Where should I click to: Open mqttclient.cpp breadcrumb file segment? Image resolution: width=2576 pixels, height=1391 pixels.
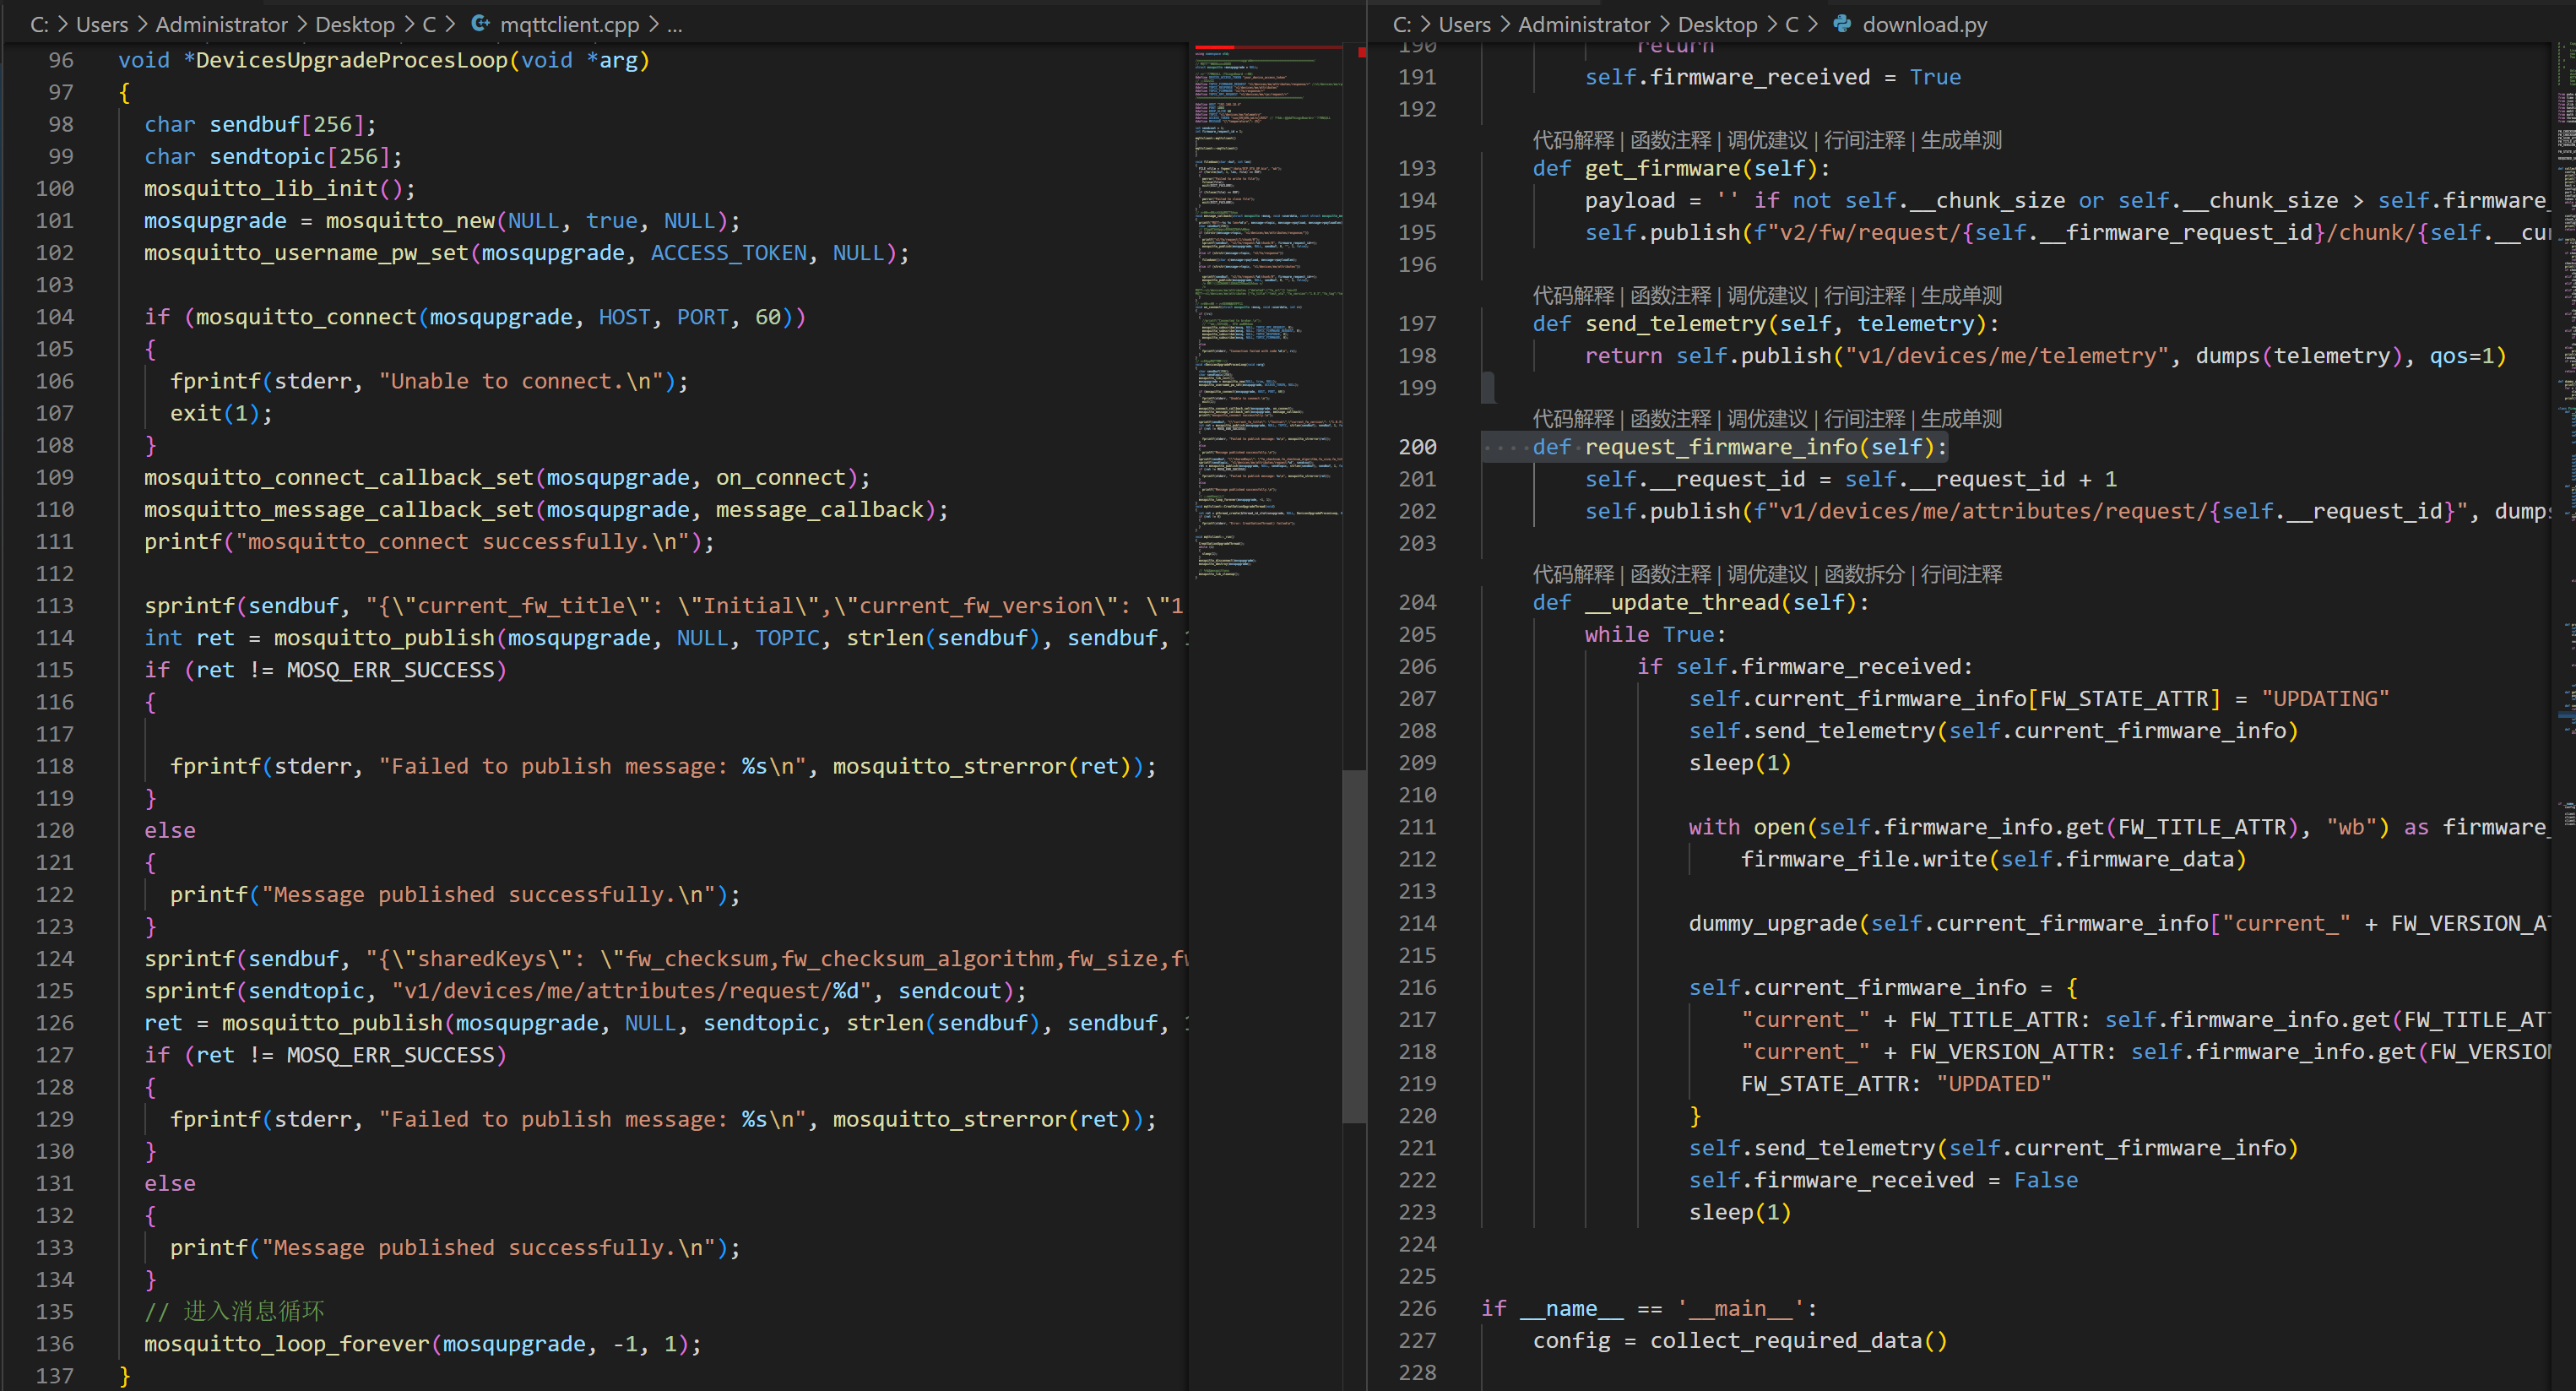point(569,24)
